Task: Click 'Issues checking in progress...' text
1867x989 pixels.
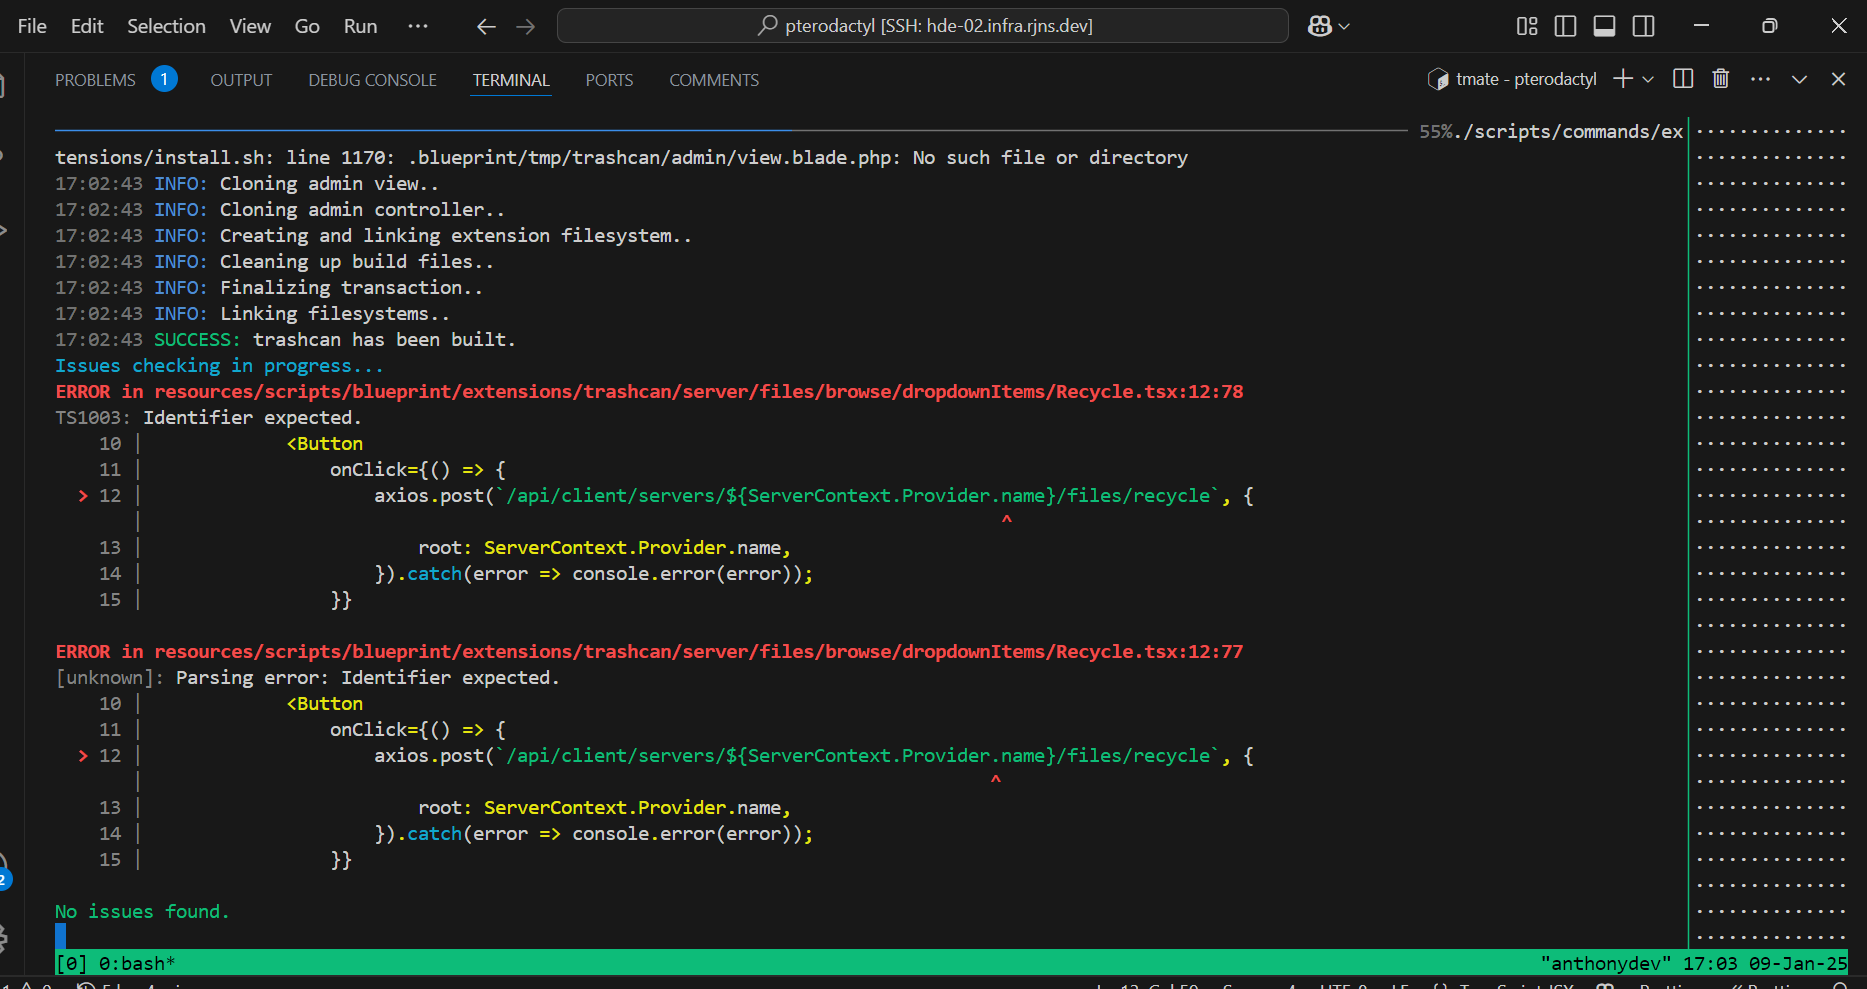Action: point(219,366)
